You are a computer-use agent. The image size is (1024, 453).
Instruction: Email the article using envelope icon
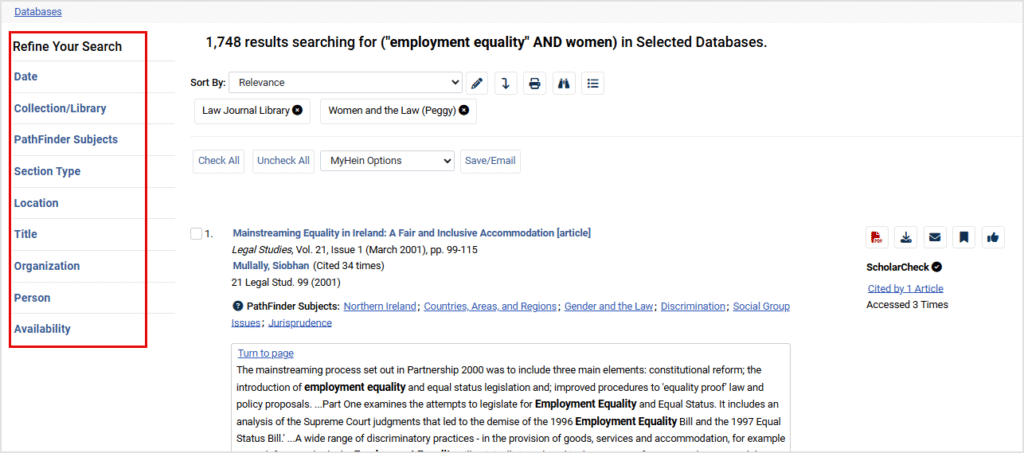coord(935,237)
